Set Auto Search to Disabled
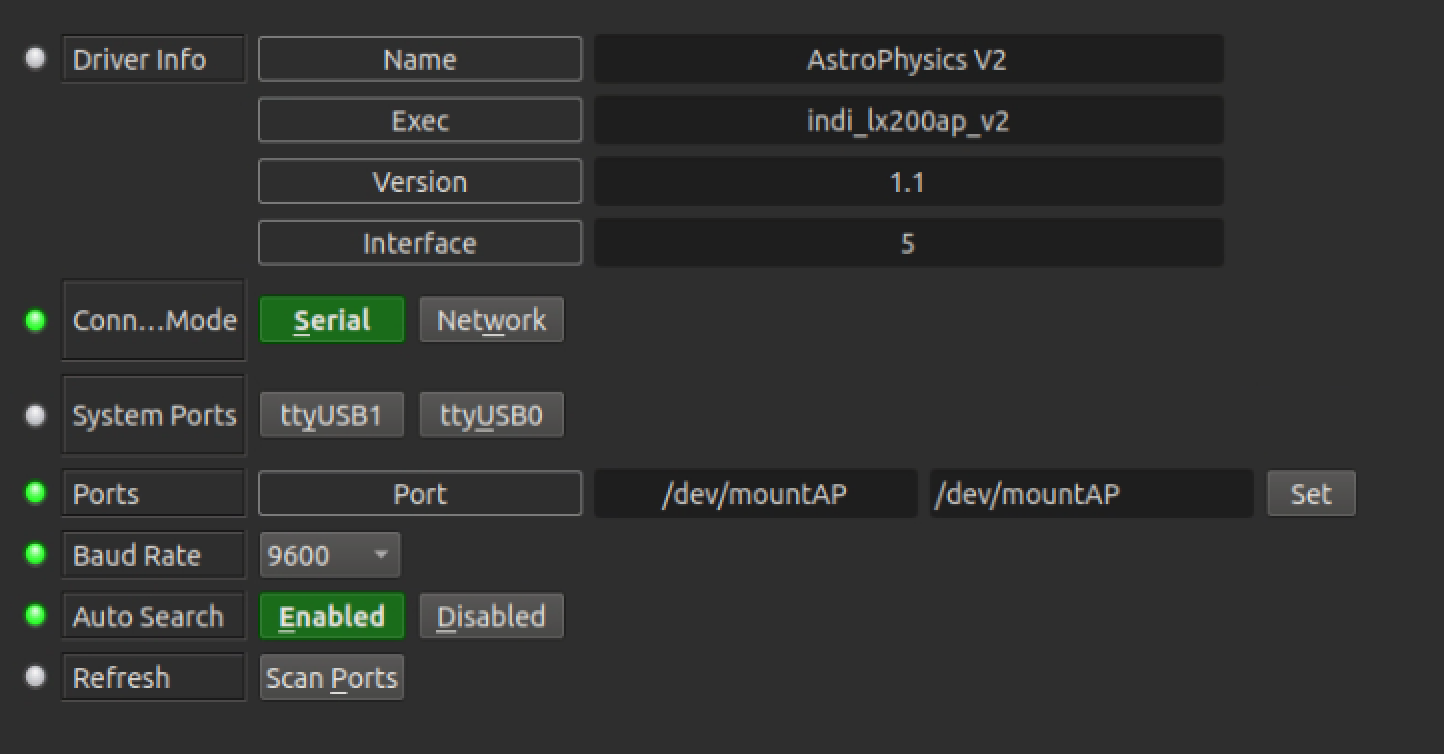Screen dimensions: 1444x754 491,616
